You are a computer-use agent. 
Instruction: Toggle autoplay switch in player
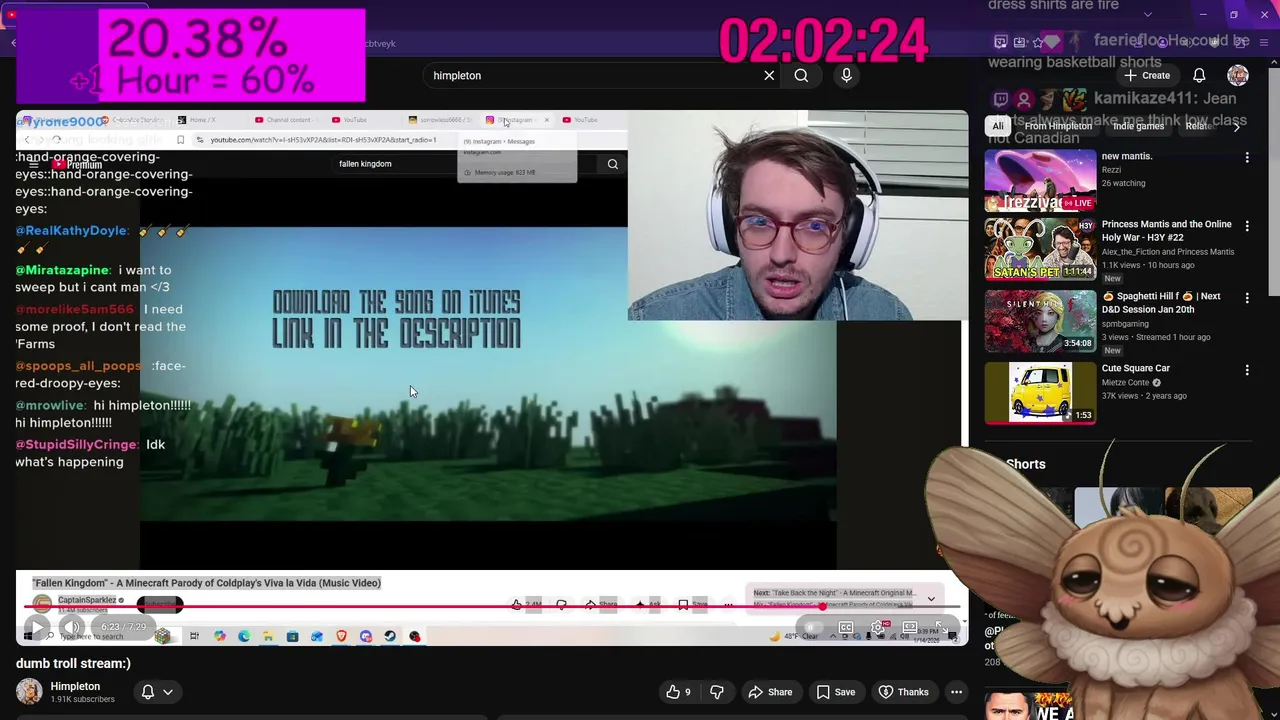tap(812, 628)
